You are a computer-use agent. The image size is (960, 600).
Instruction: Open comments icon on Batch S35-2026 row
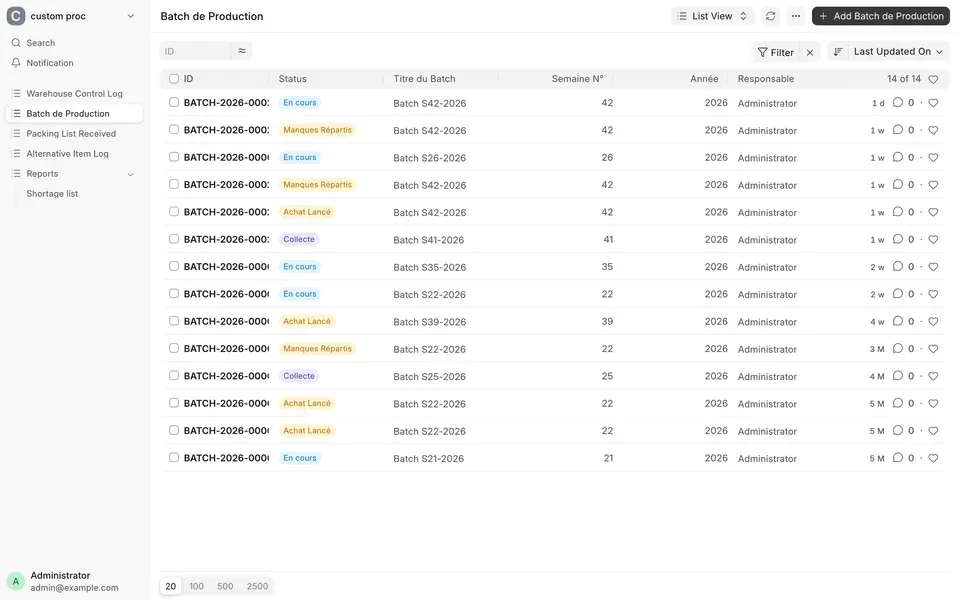click(x=898, y=266)
